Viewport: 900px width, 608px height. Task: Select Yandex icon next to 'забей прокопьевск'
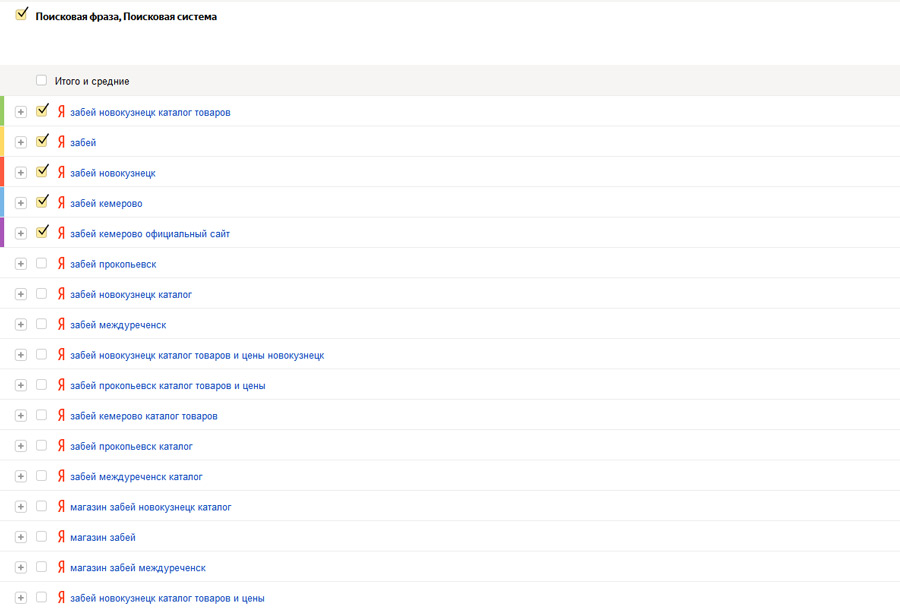(61, 264)
